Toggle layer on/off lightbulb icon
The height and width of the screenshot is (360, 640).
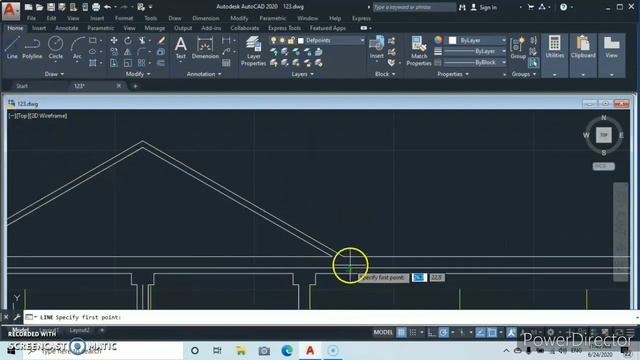273,40
